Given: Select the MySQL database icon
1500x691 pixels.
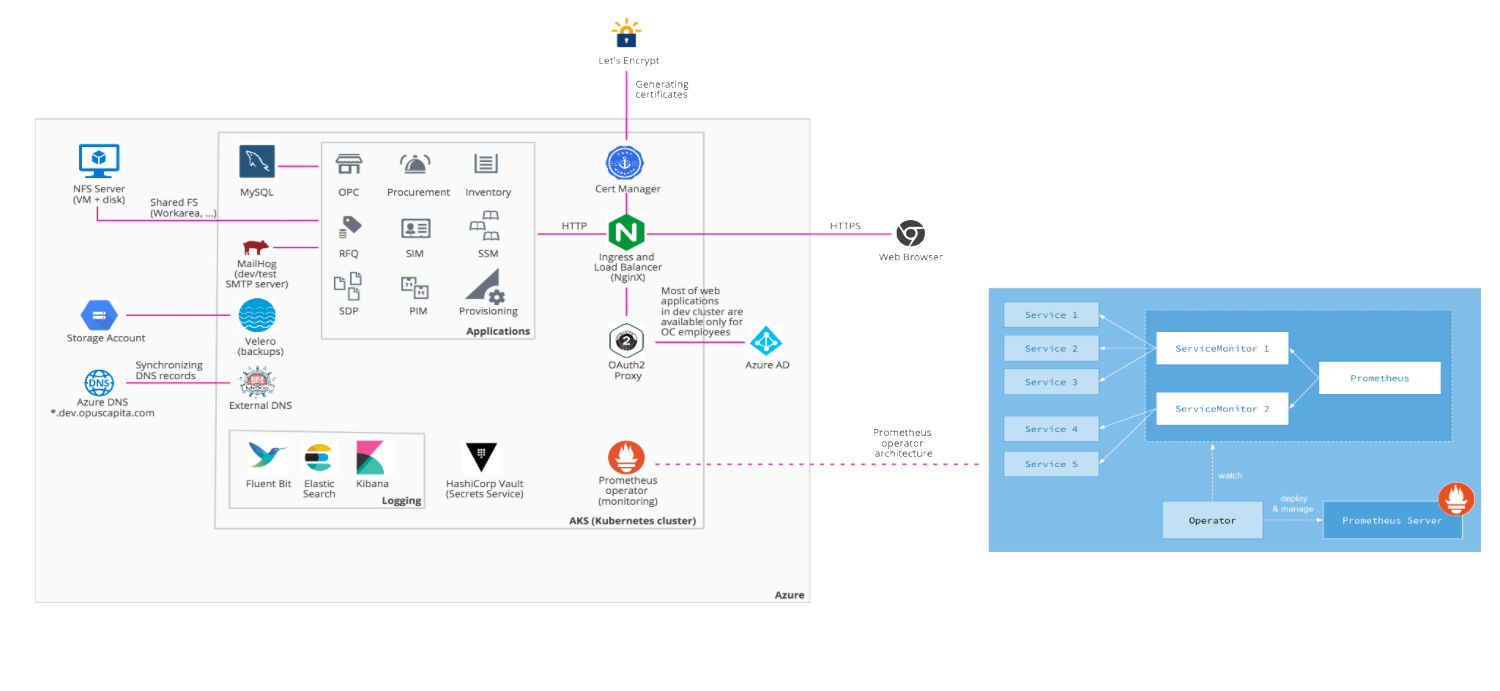Looking at the screenshot, I should [x=256, y=163].
